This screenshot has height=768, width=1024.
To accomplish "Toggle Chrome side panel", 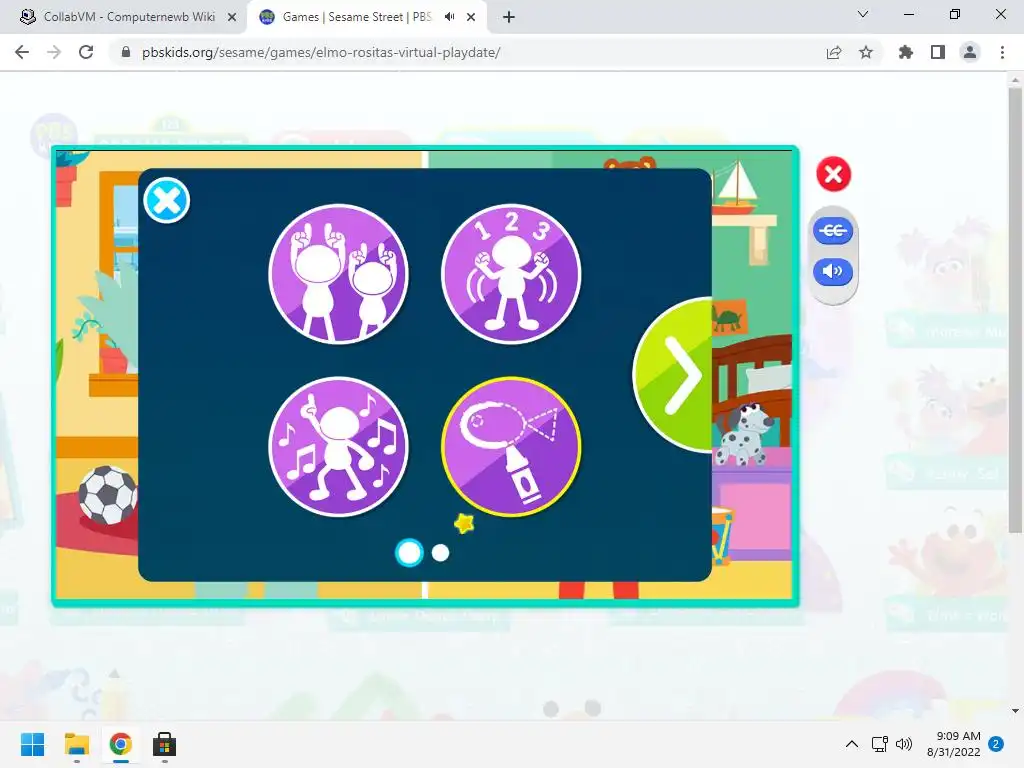I will pyautogui.click(x=938, y=52).
